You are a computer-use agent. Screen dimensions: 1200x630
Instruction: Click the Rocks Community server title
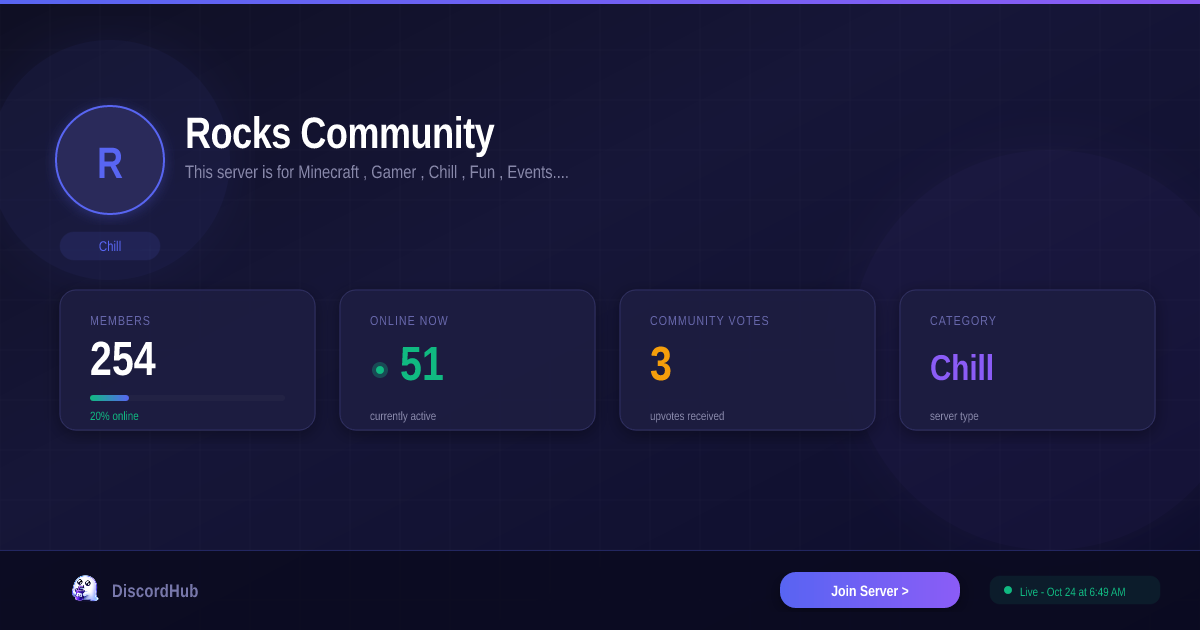pos(339,134)
